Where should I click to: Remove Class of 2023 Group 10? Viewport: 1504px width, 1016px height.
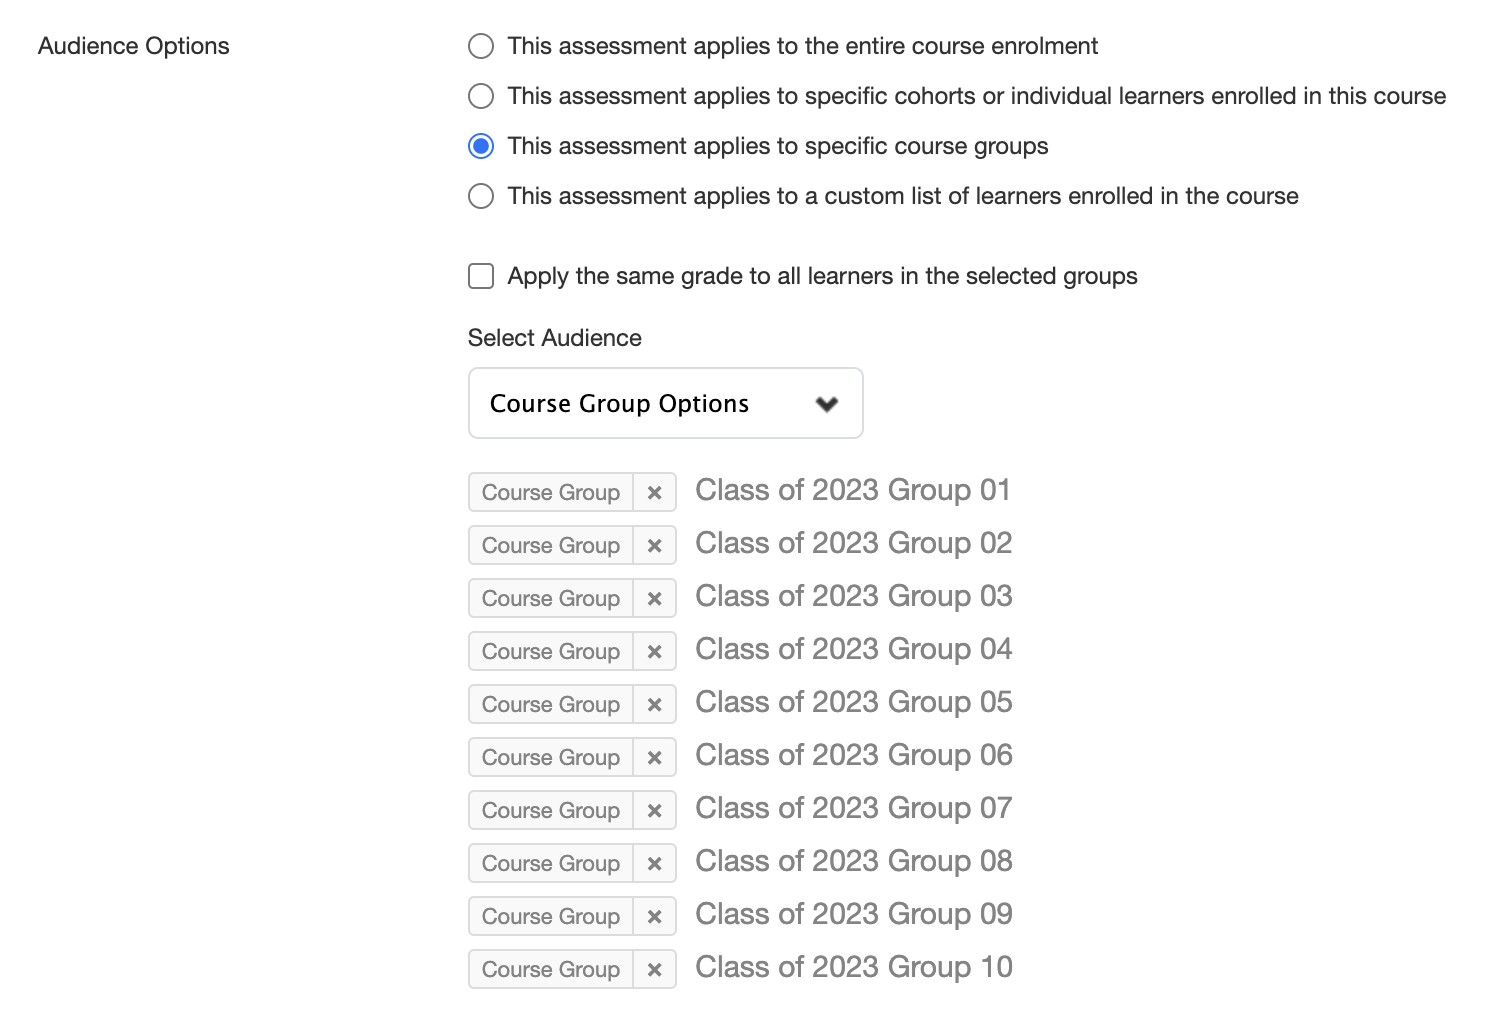(x=655, y=969)
